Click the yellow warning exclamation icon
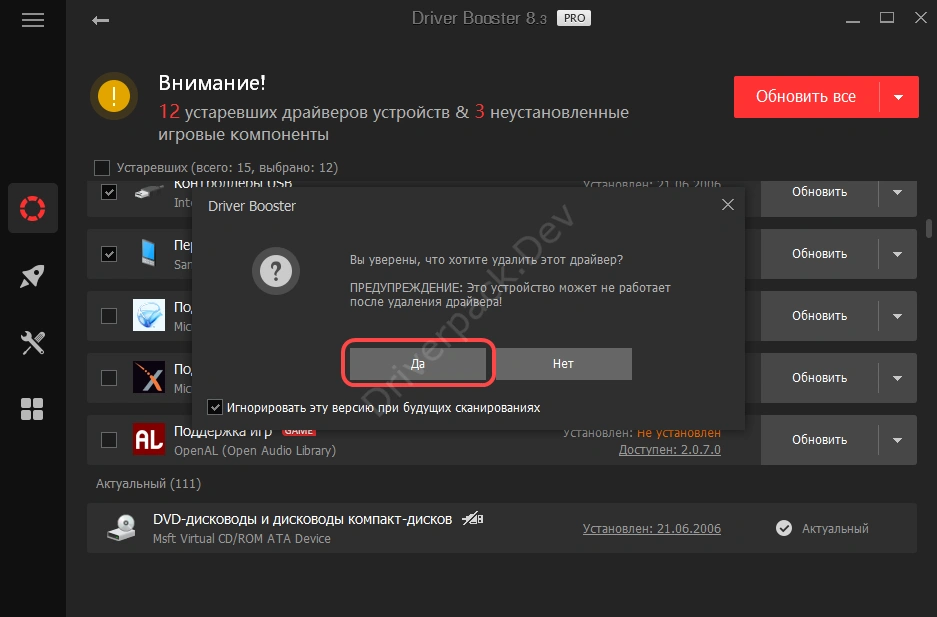 [x=114, y=96]
